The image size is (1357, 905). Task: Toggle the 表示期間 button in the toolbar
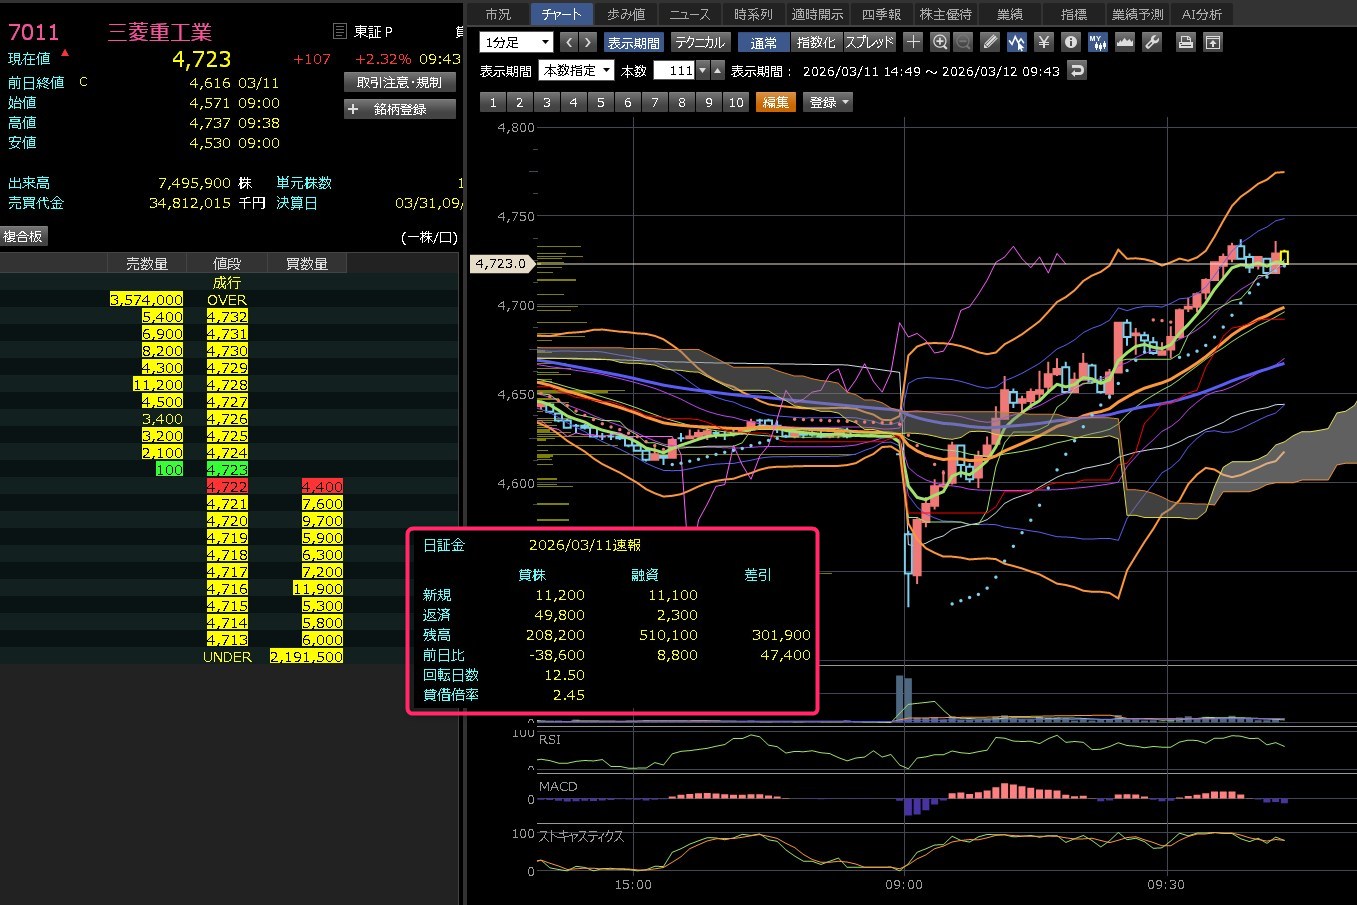coord(633,43)
